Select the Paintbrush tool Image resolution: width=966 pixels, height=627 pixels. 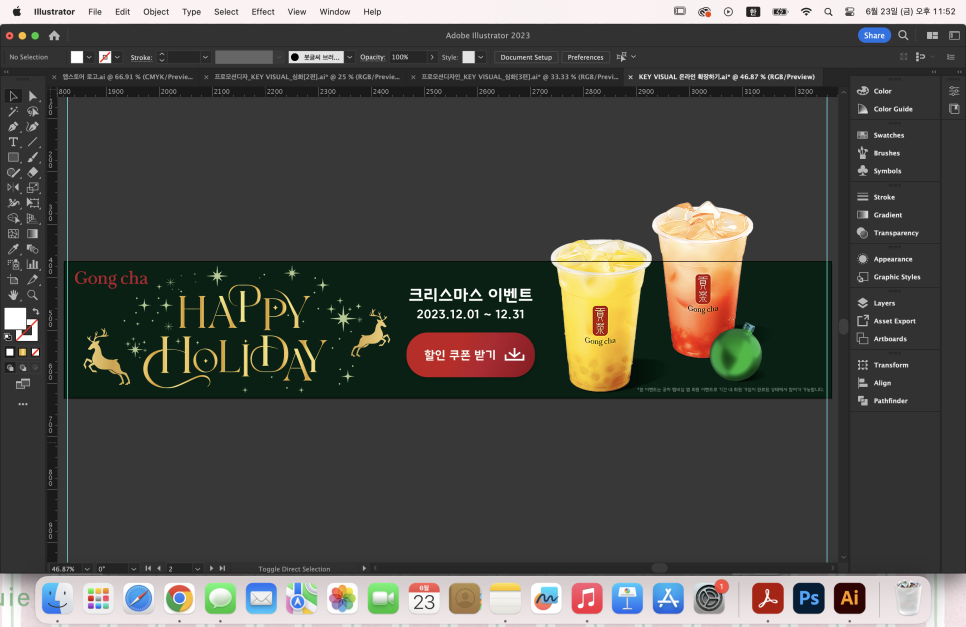(x=33, y=157)
